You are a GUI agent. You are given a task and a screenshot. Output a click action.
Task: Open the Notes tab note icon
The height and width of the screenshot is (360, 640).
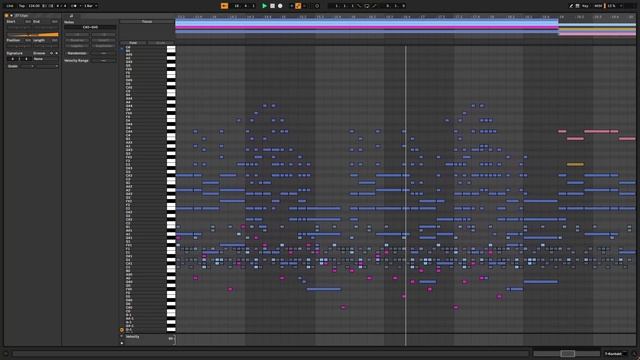(71, 16)
